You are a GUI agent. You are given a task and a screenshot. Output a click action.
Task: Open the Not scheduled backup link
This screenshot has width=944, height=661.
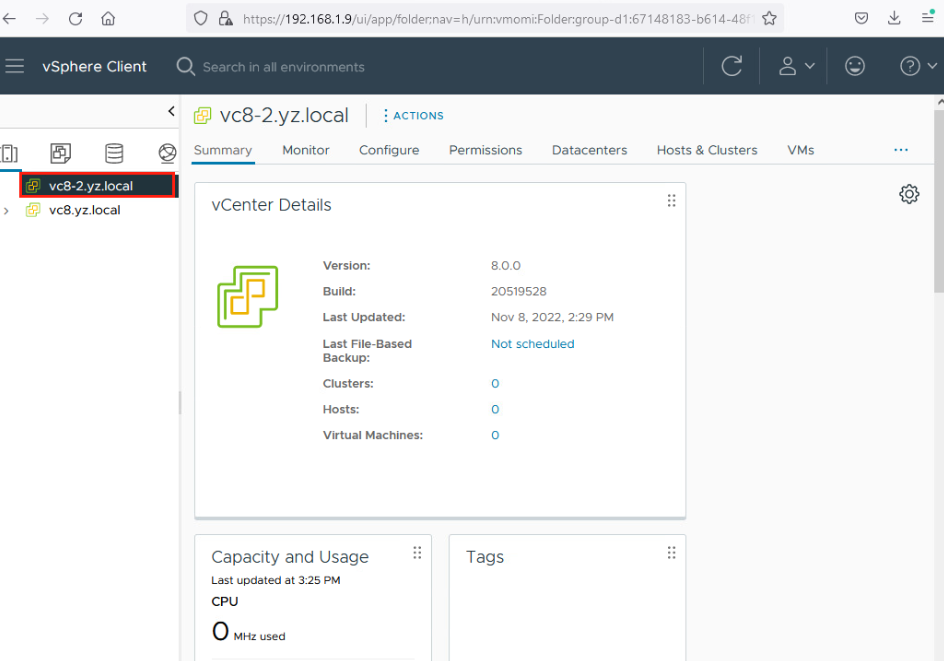[x=532, y=343]
